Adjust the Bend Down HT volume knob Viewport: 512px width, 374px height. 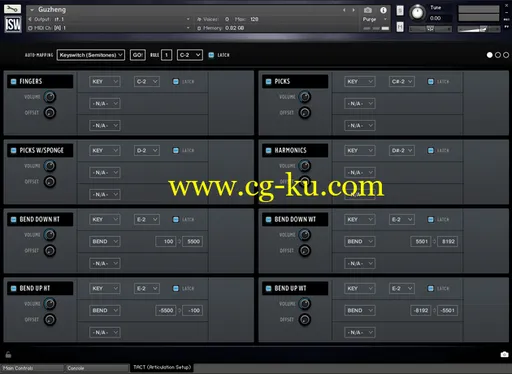(50, 235)
